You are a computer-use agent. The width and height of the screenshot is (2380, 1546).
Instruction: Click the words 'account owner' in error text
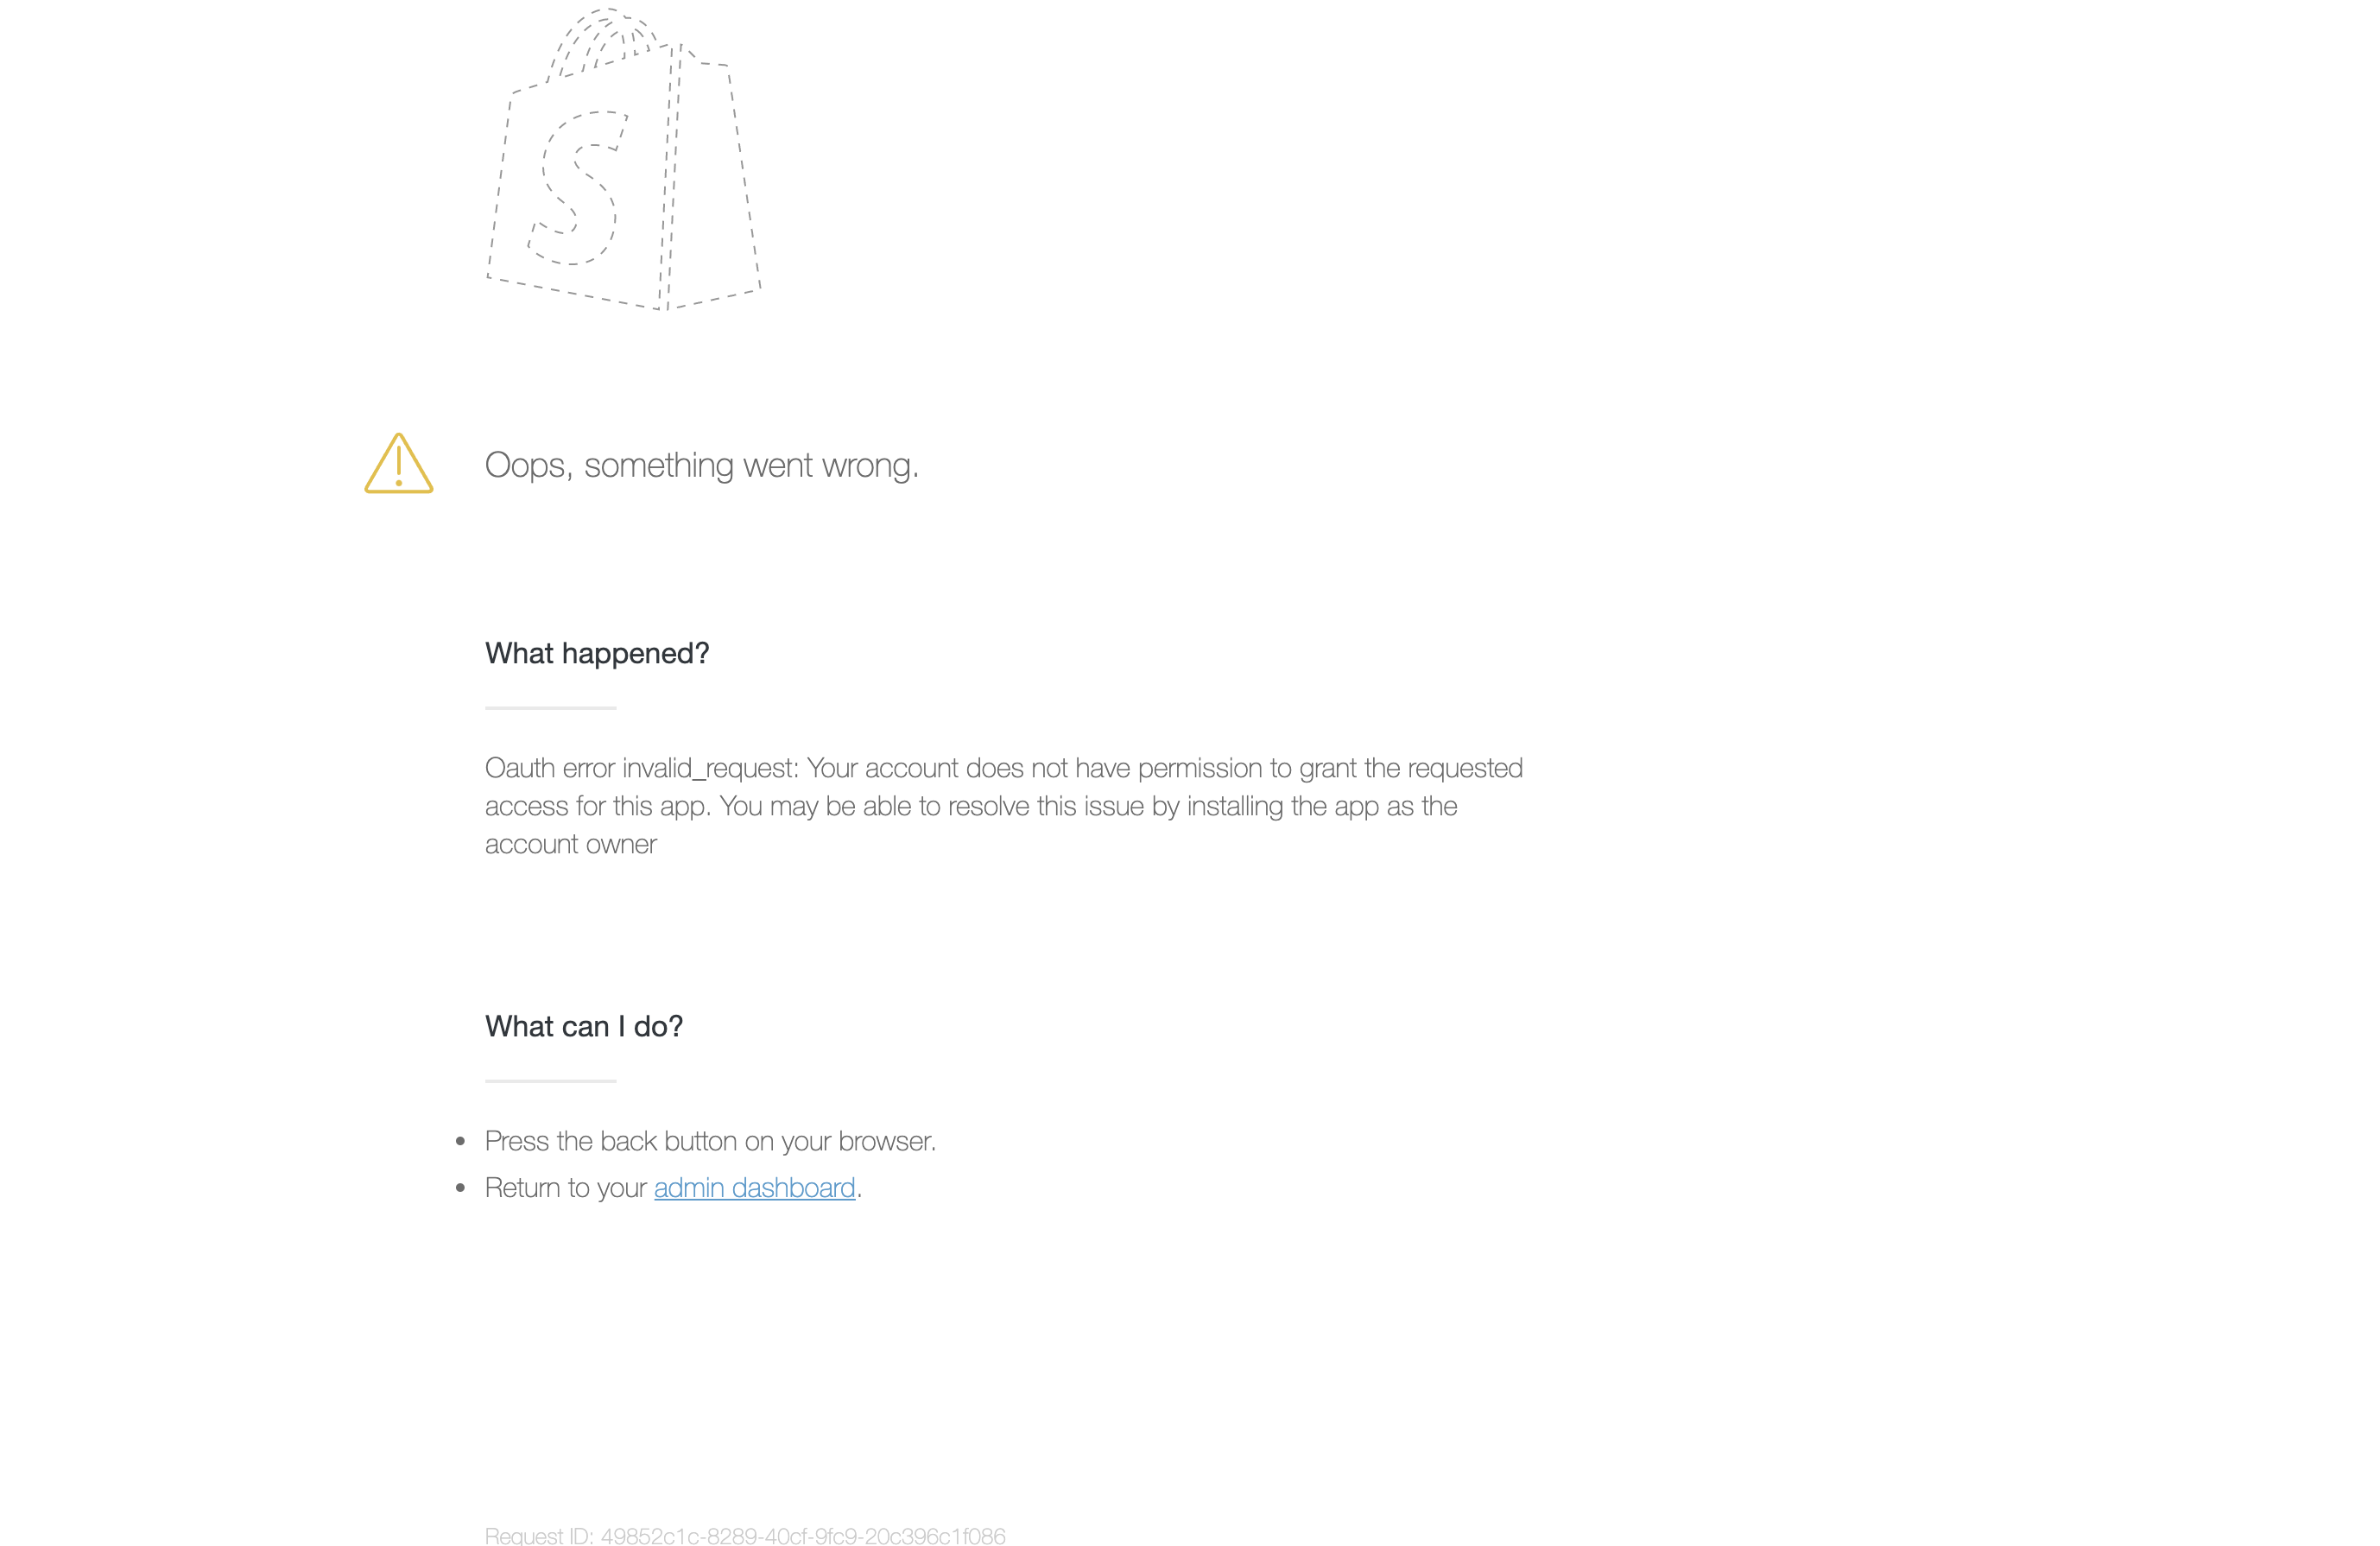pos(571,845)
